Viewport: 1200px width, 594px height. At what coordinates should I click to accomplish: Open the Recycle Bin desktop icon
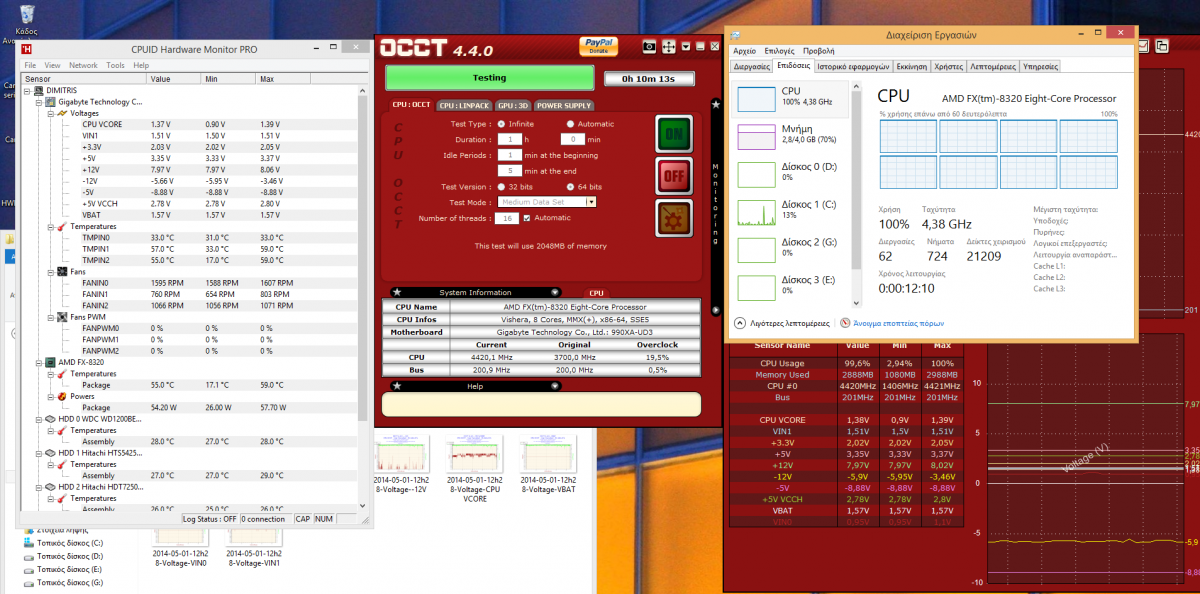click(26, 20)
